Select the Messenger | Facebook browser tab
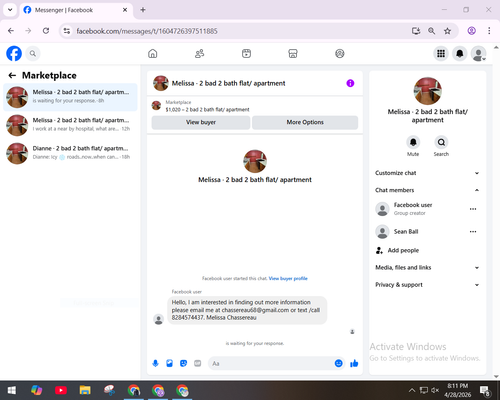Viewport: 500px width, 400px height. pos(76,10)
